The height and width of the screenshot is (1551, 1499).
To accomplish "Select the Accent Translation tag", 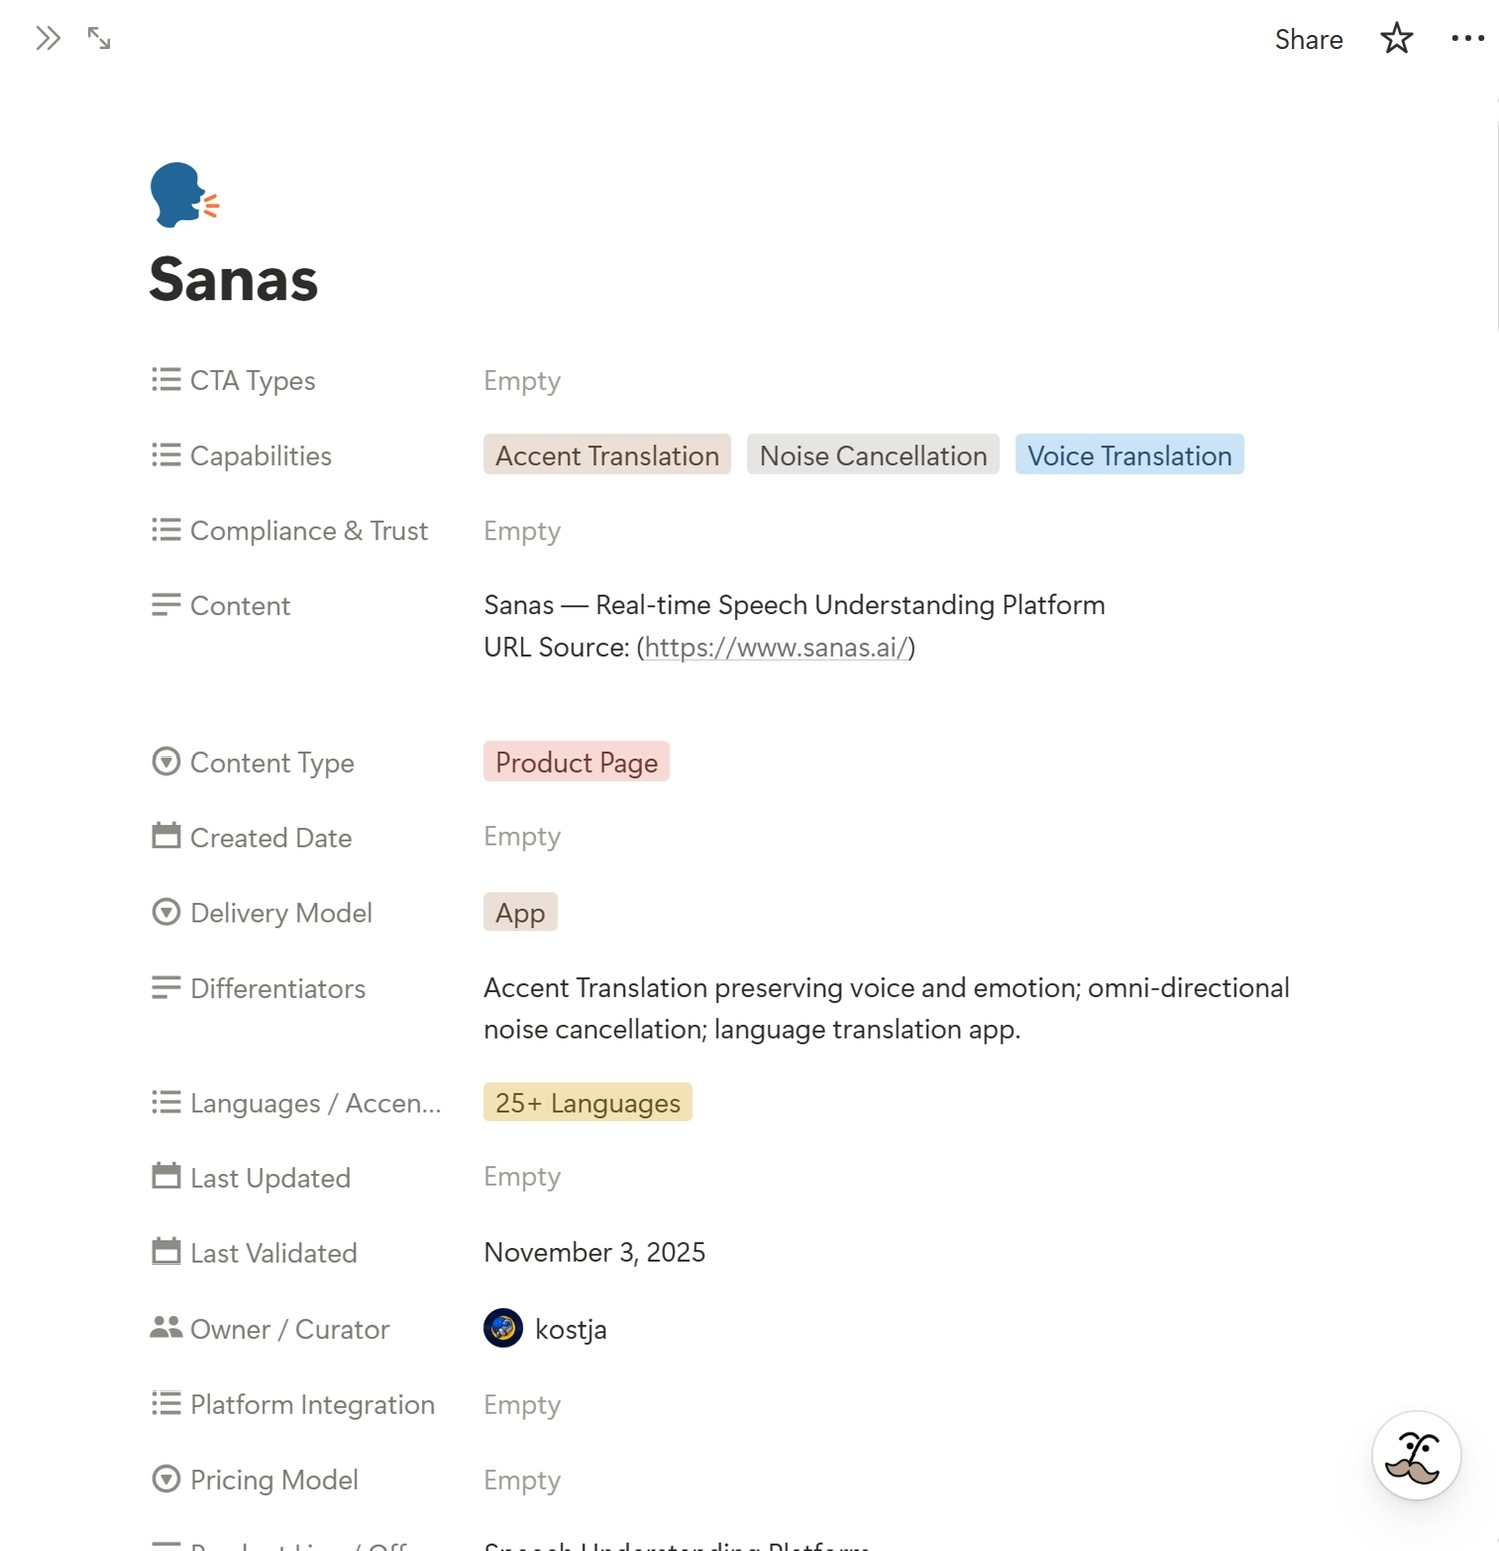I will pos(607,455).
